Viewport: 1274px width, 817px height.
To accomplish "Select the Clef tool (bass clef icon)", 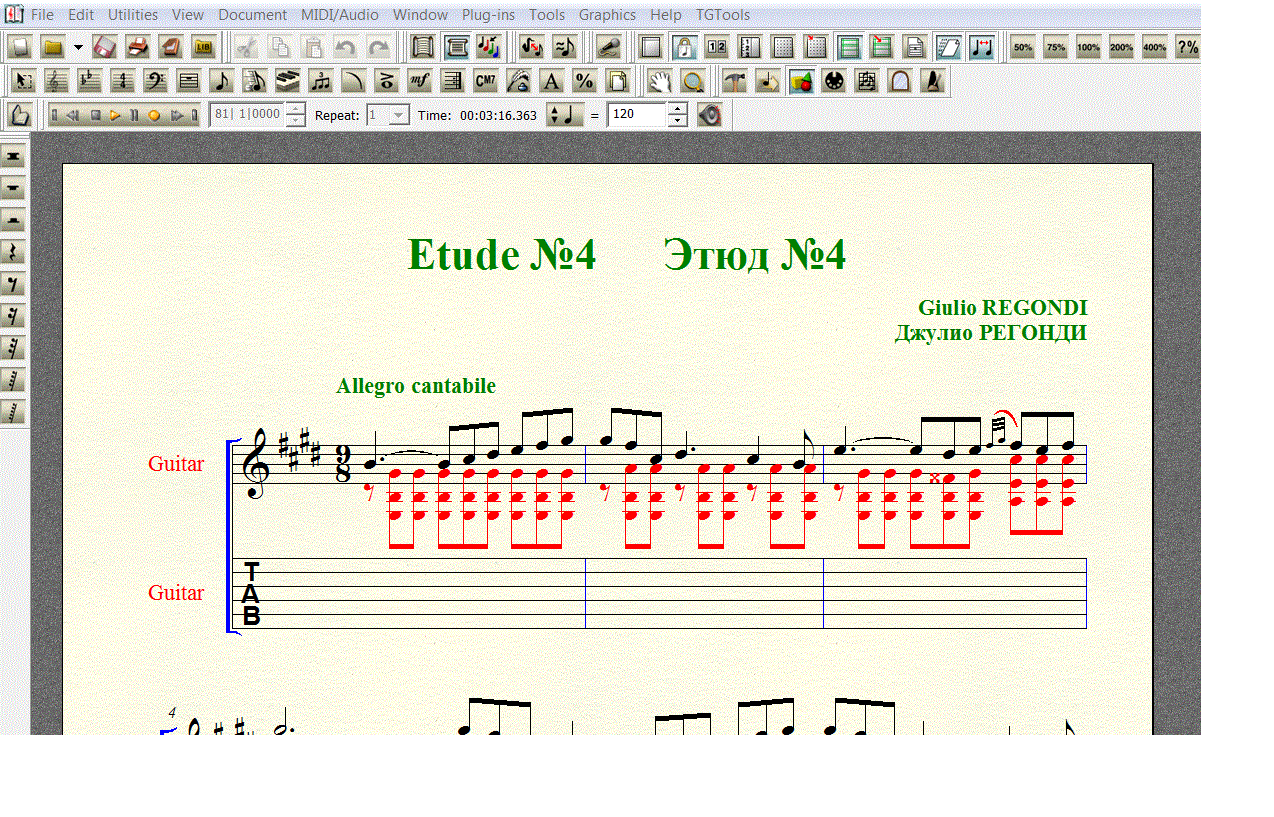I will click(x=156, y=81).
